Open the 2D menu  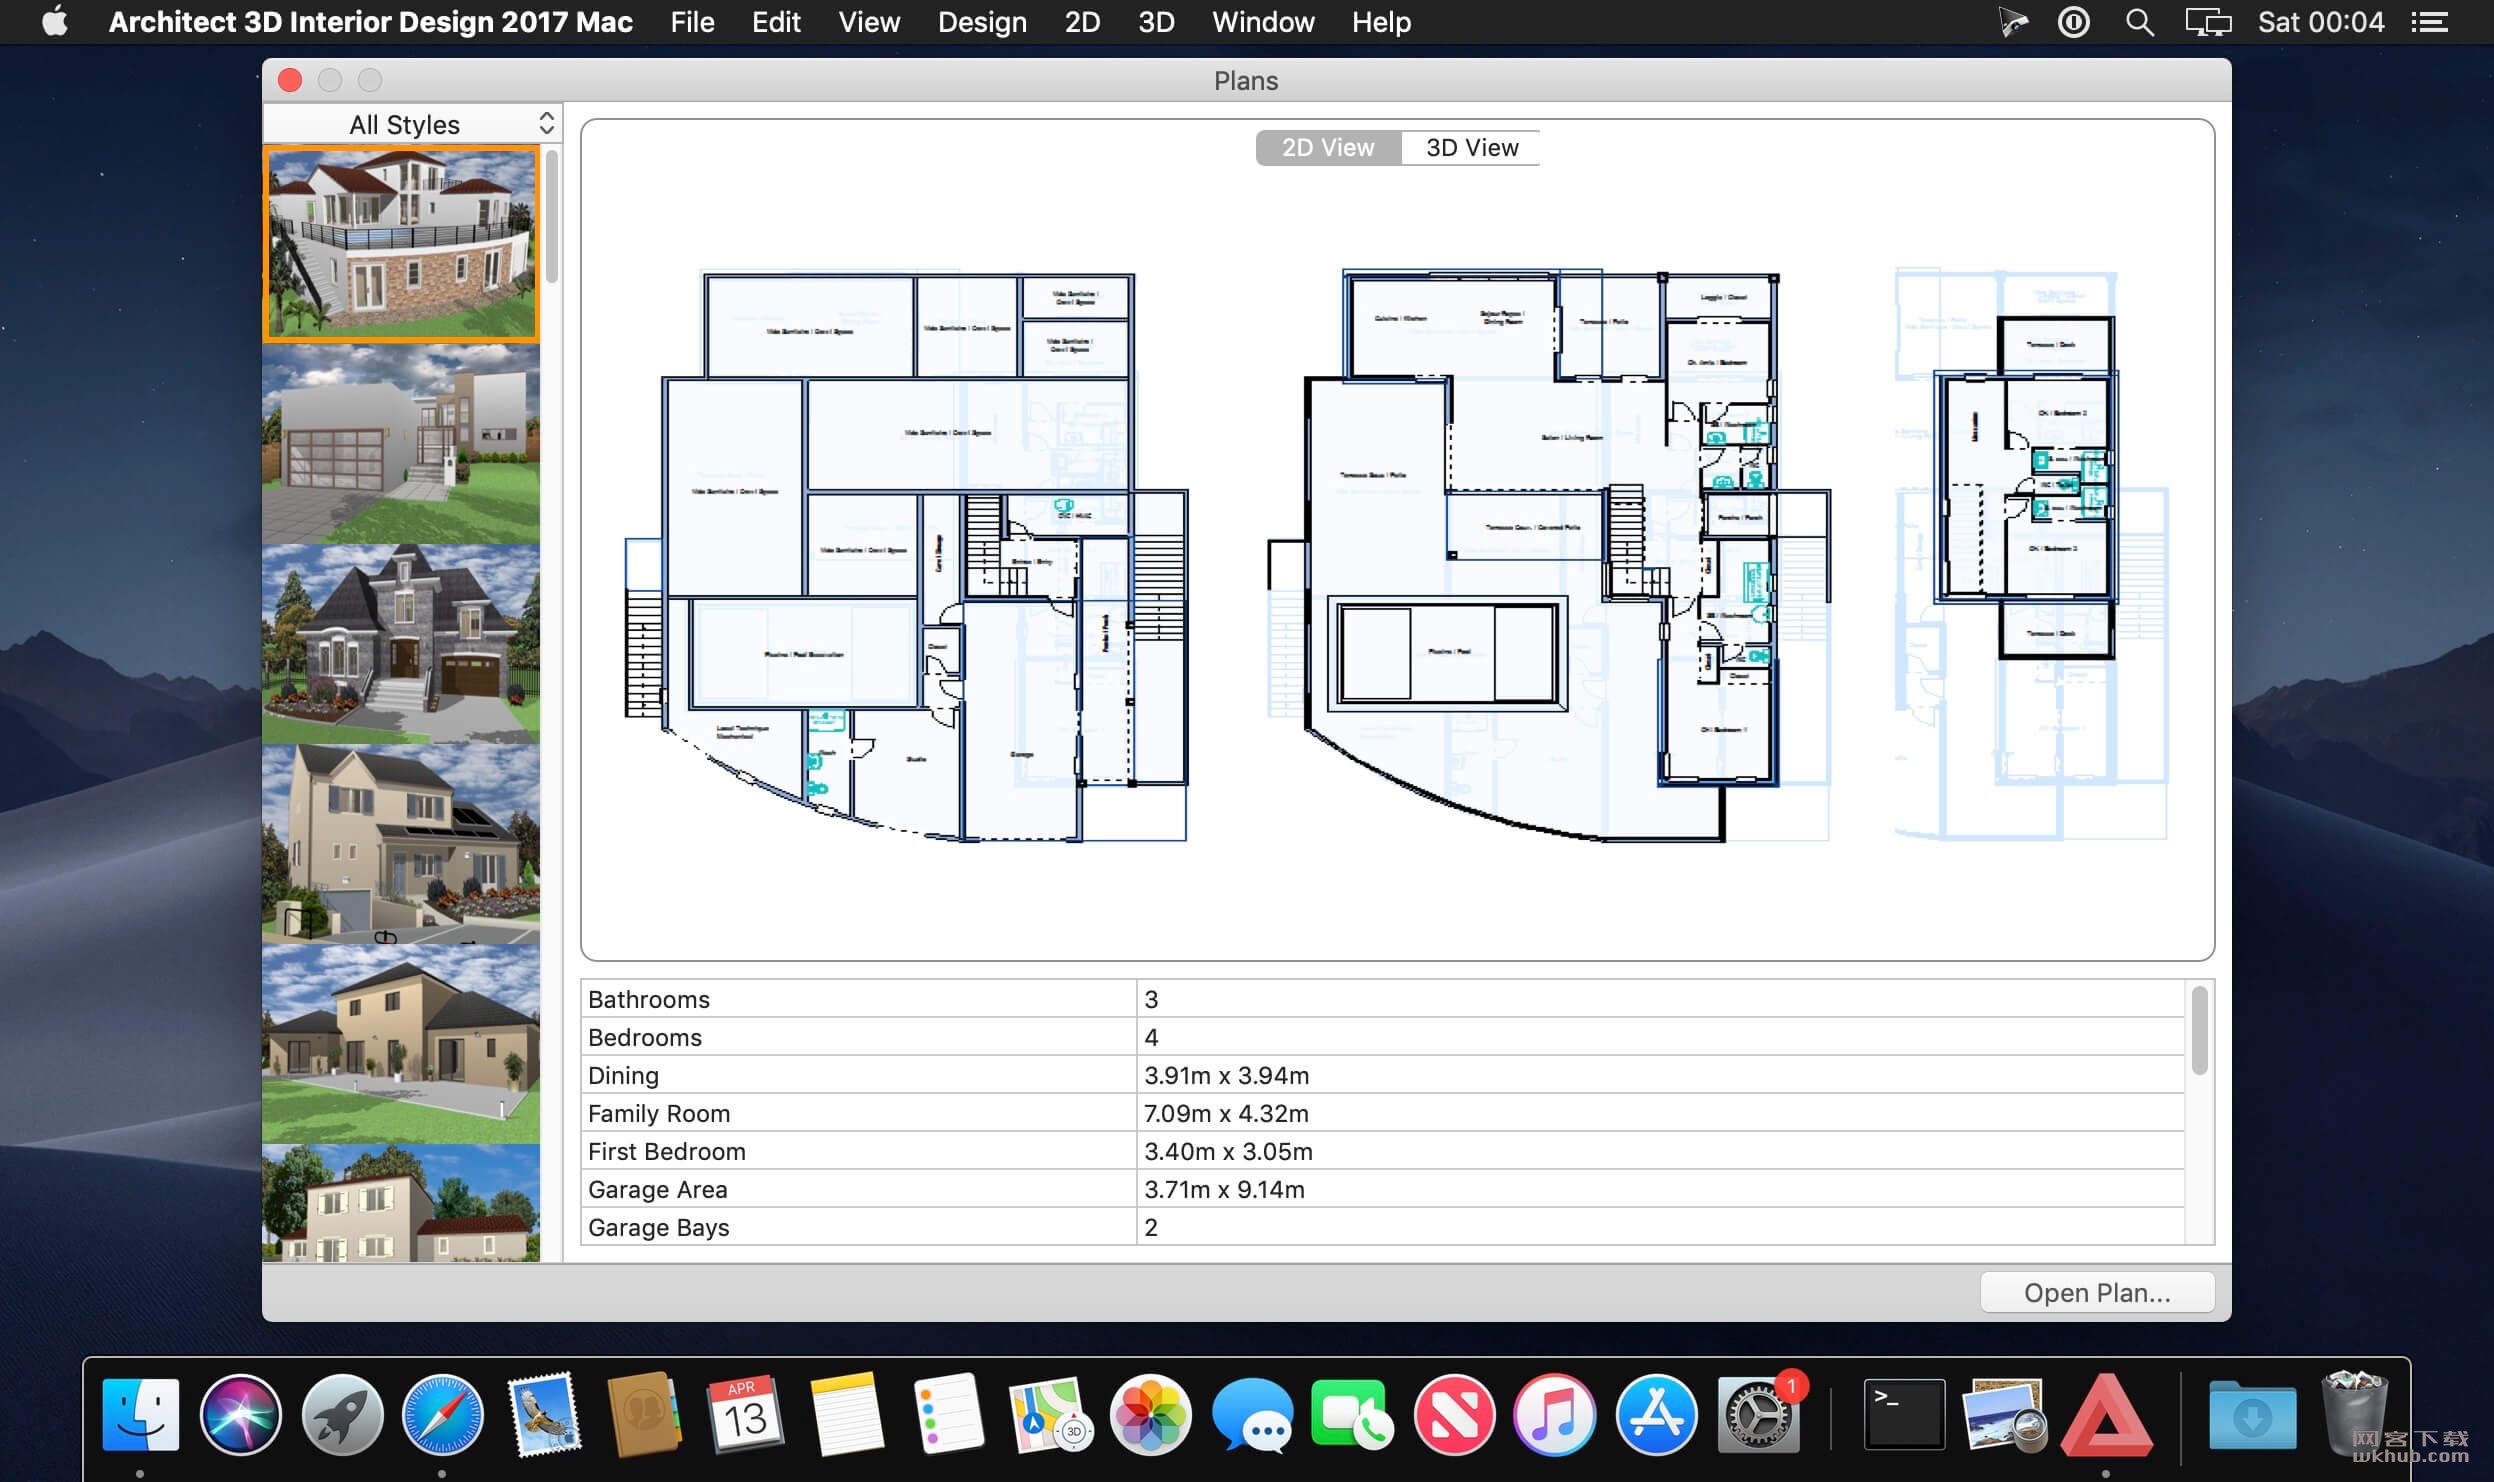(x=1082, y=22)
